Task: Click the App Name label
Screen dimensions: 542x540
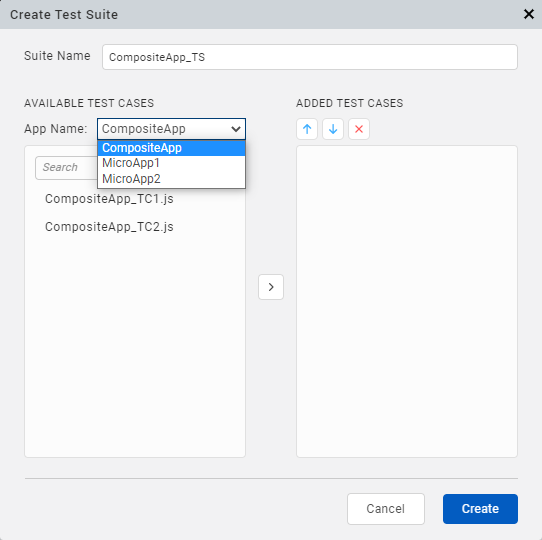Action: pos(56,129)
